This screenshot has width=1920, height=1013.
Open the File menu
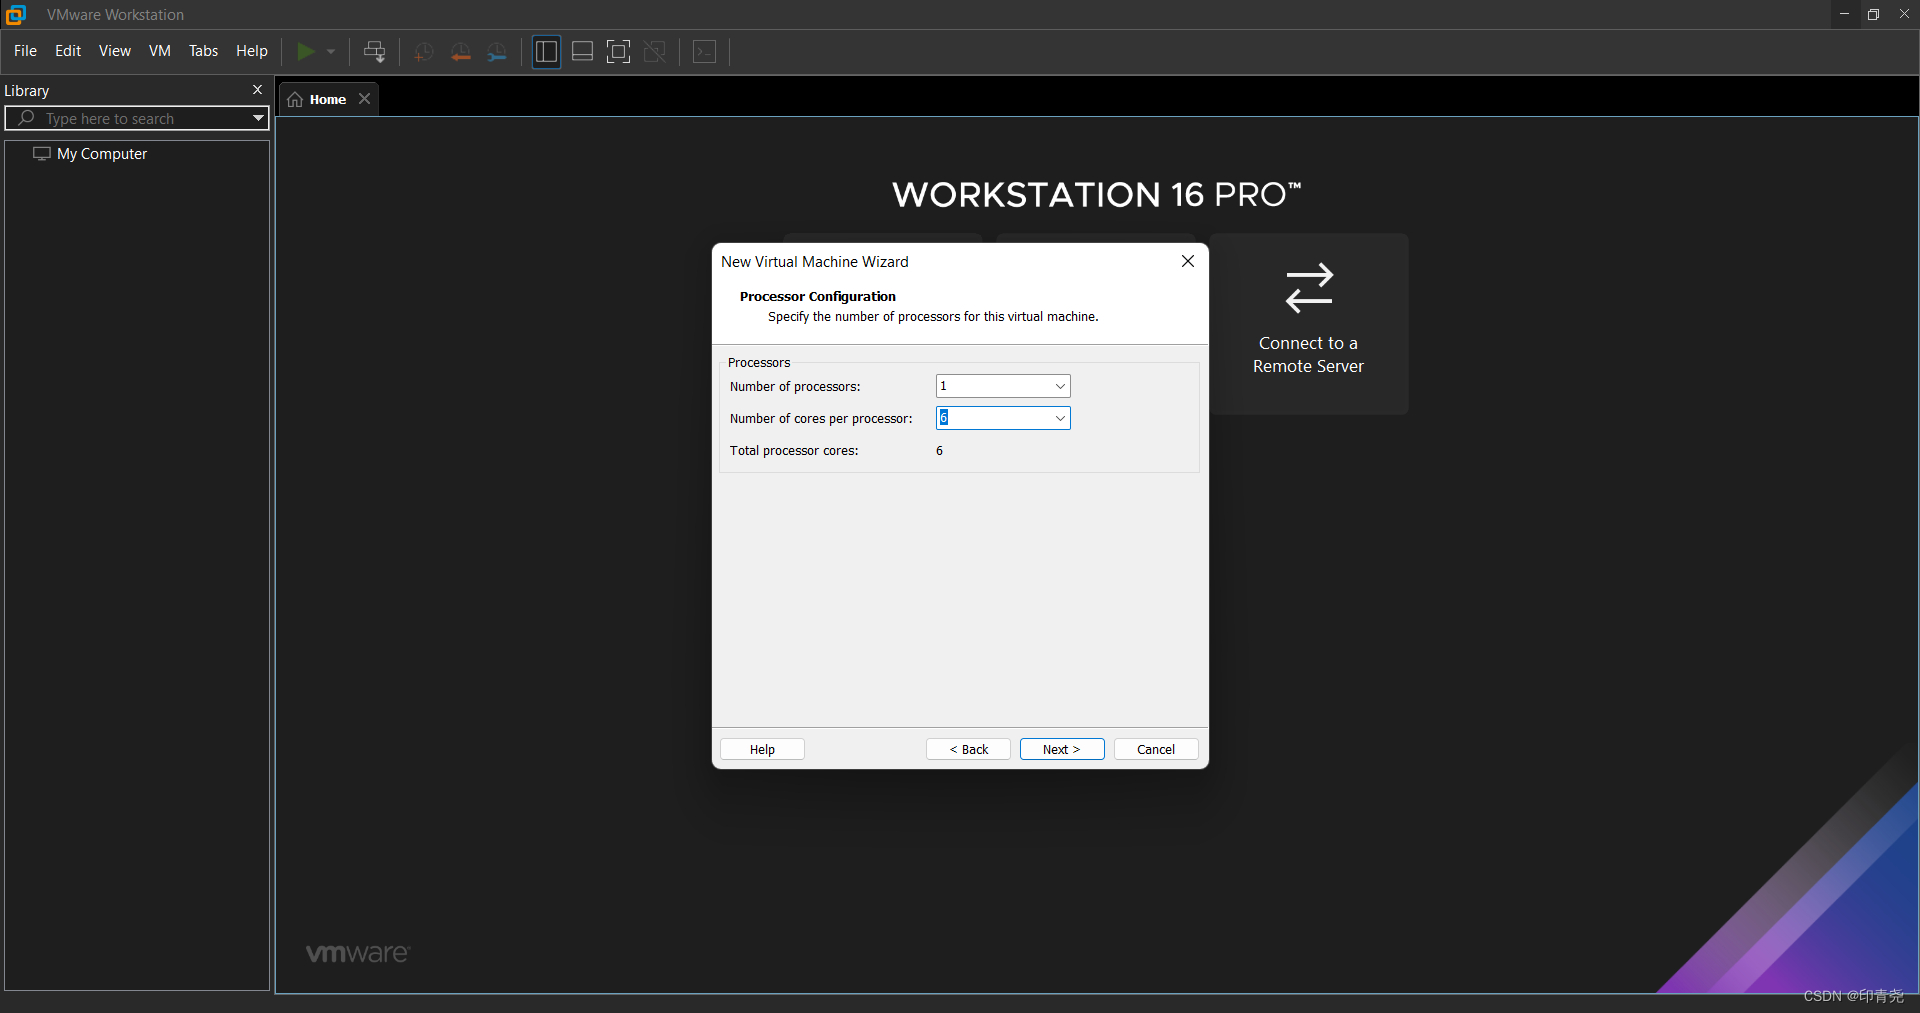pyautogui.click(x=25, y=51)
